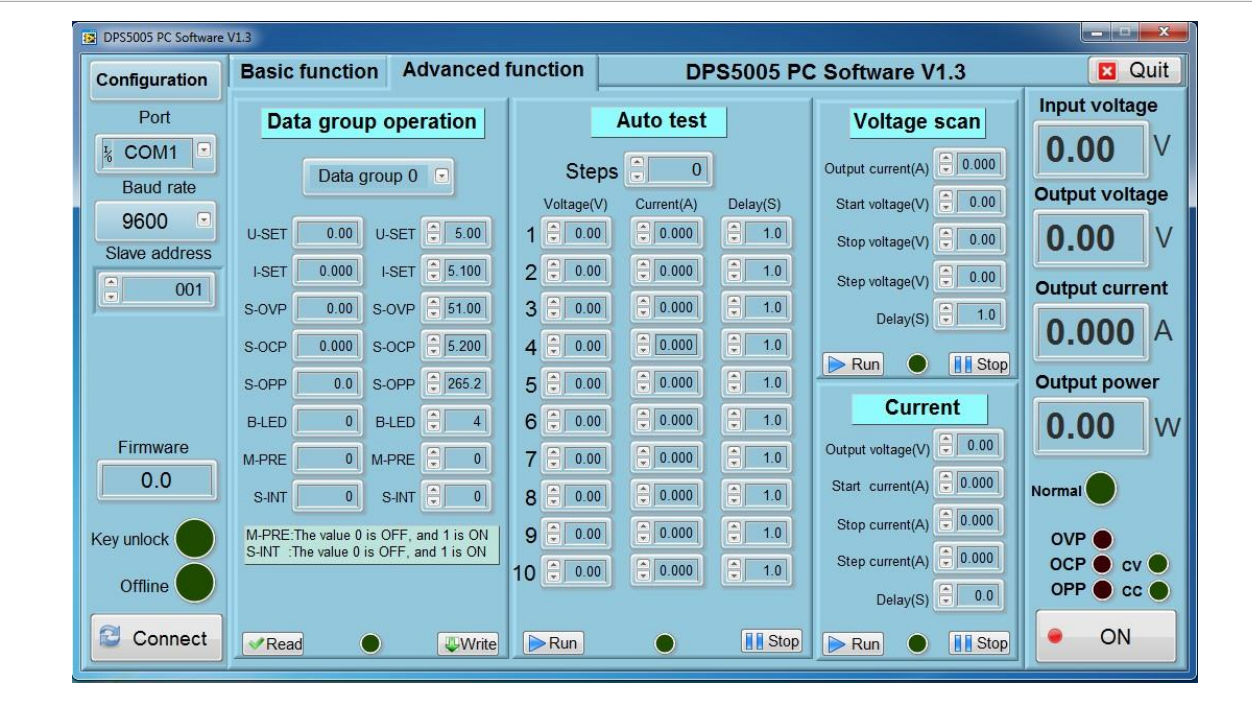Viewport: 1252px width, 704px height.
Task: Click the Stop current(A) field
Action: pyautogui.click(x=978, y=520)
